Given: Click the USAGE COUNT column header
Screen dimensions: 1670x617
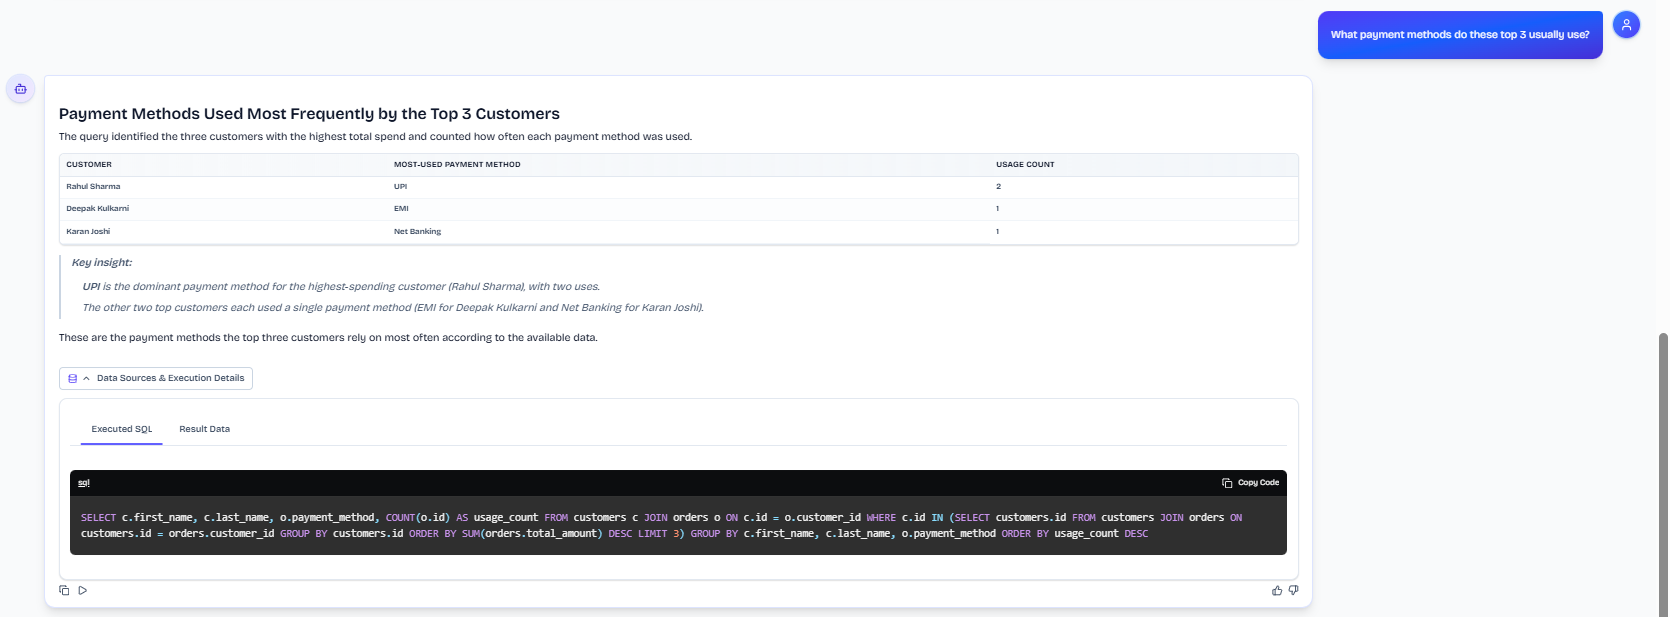Looking at the screenshot, I should [x=1025, y=165].
